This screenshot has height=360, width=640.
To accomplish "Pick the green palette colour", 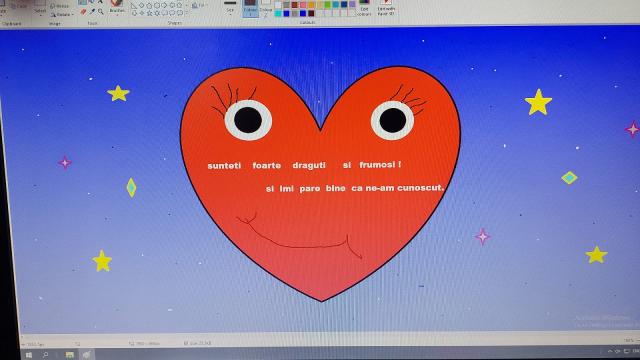I will tap(327, 5).
